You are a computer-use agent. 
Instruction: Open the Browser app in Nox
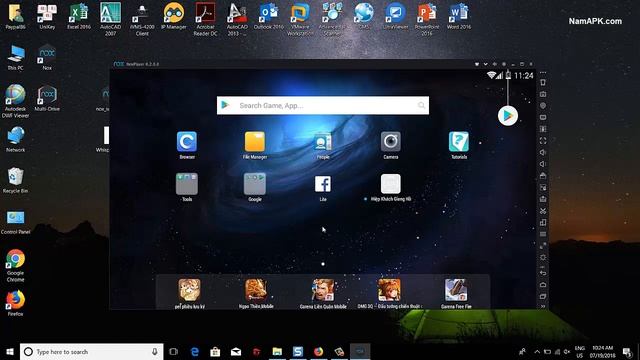[187, 142]
